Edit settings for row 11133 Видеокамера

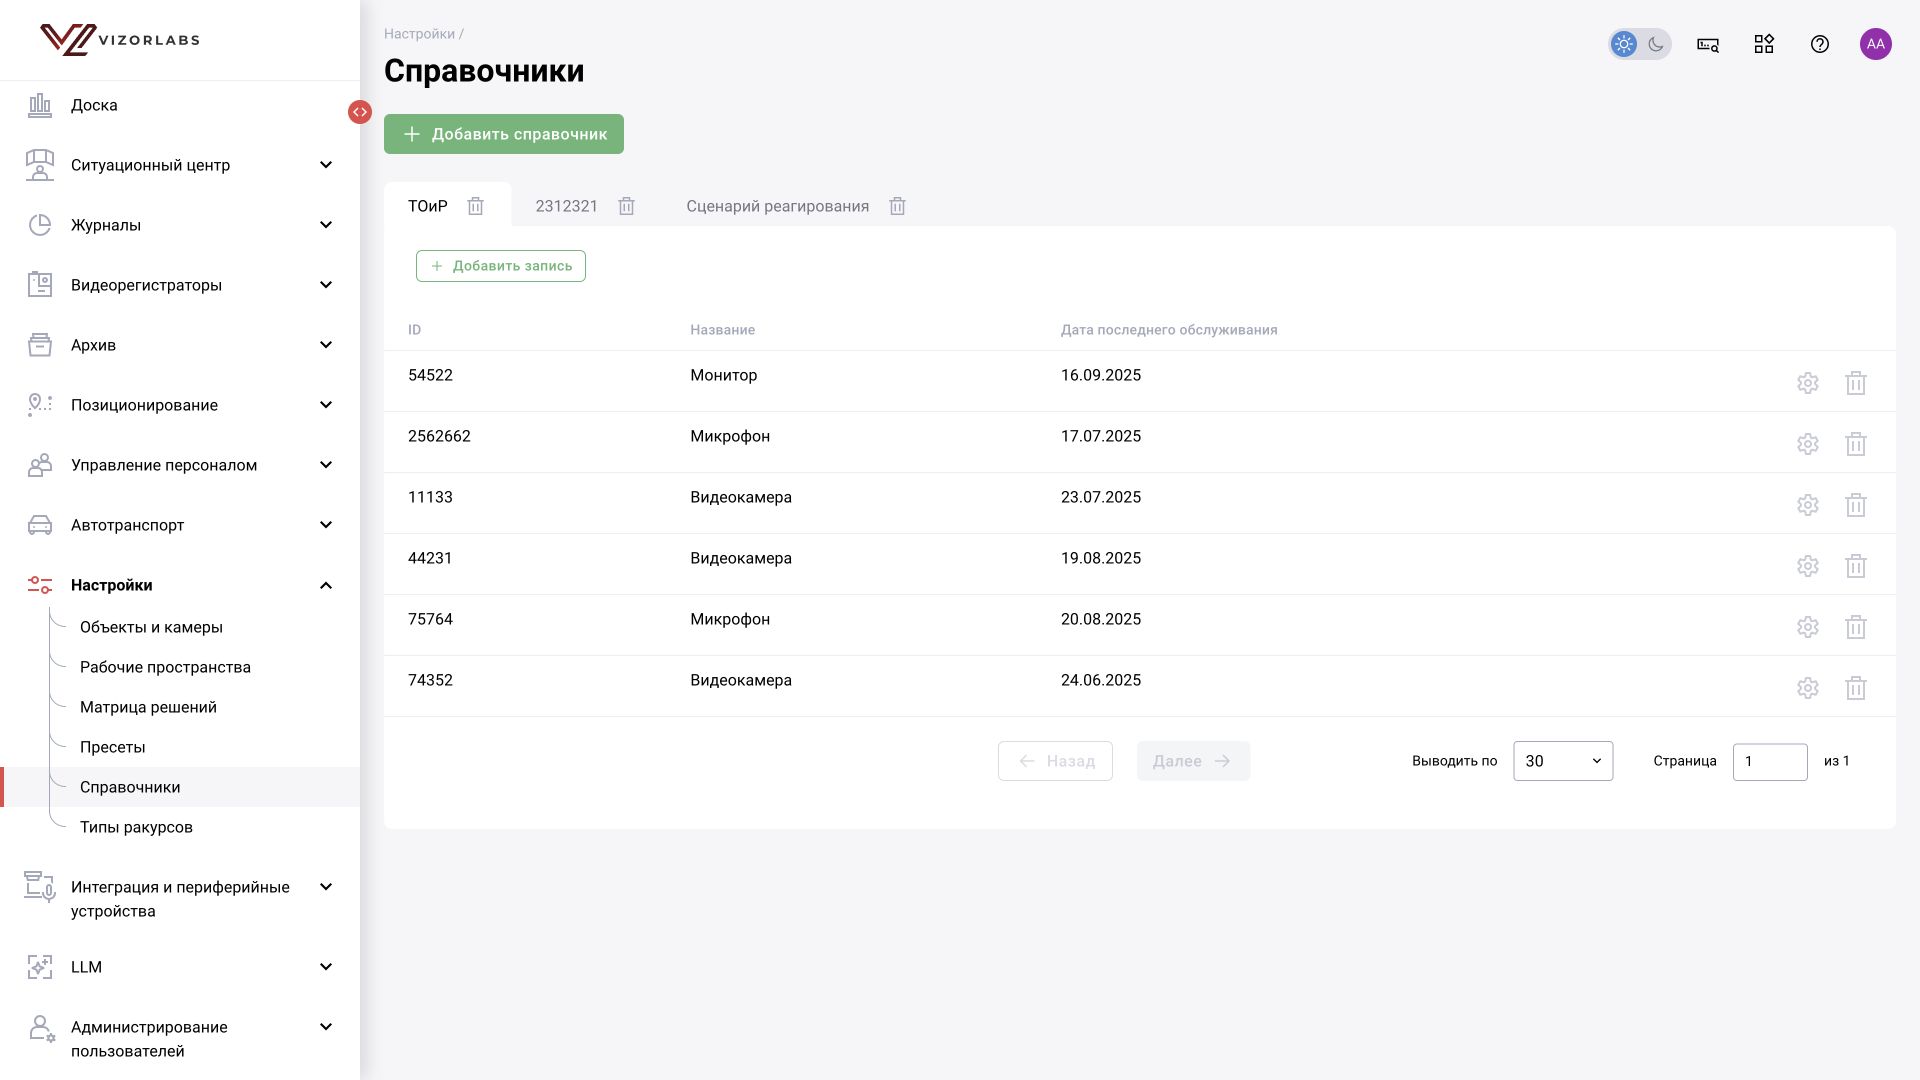1808,505
